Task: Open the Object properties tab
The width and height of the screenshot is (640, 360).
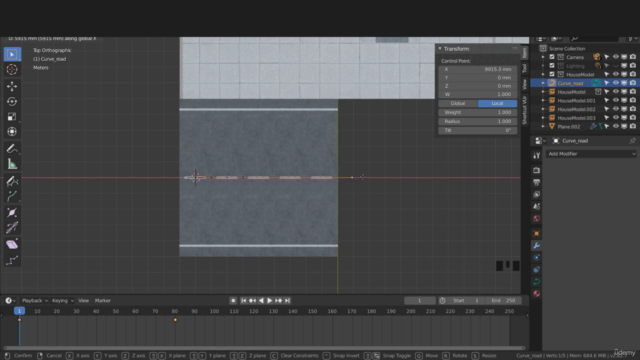Action: 537,233
